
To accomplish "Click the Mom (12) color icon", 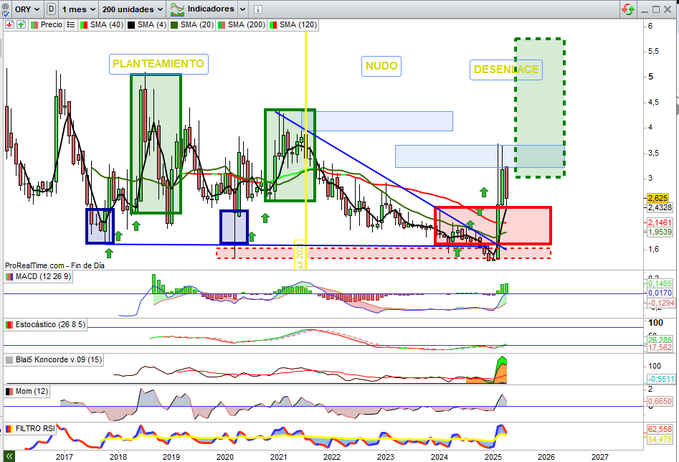I will (9, 391).
